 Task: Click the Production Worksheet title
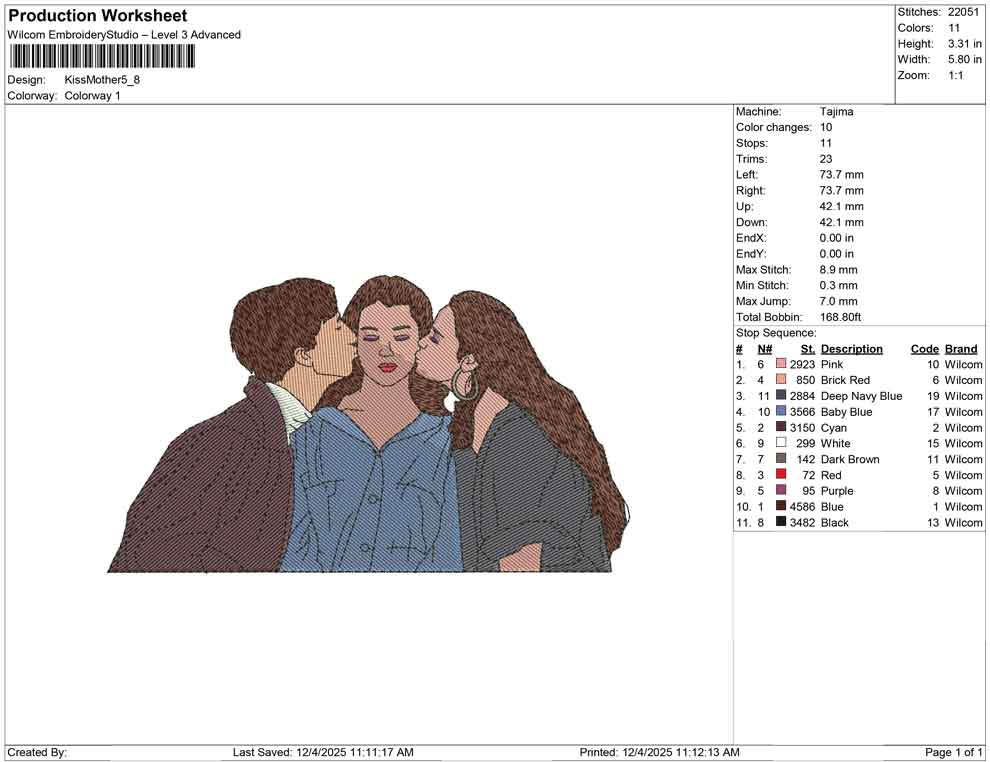click(97, 16)
